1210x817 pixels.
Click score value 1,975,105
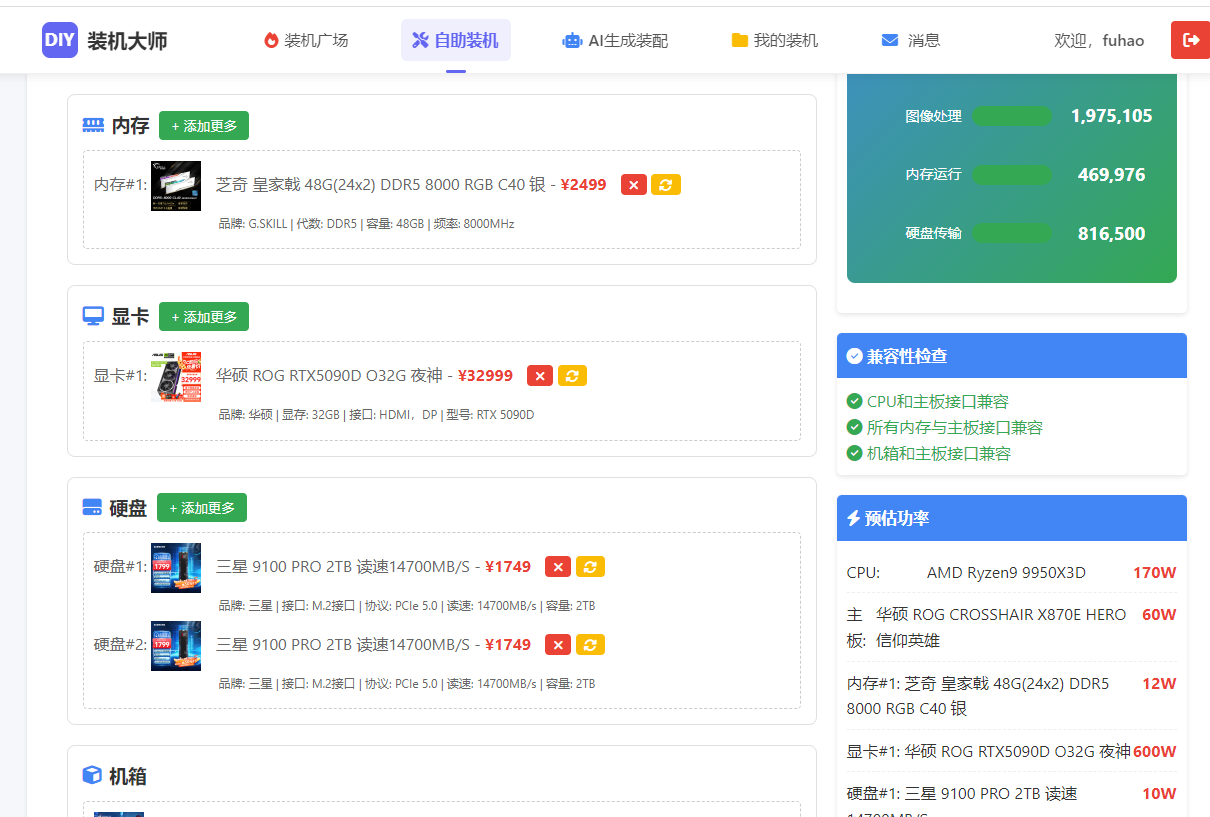pos(1111,116)
